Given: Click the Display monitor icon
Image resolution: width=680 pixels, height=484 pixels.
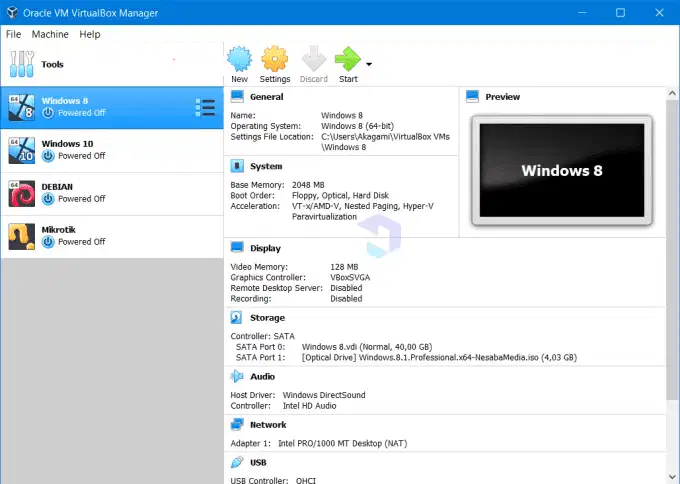Looking at the screenshot, I should (x=237, y=248).
